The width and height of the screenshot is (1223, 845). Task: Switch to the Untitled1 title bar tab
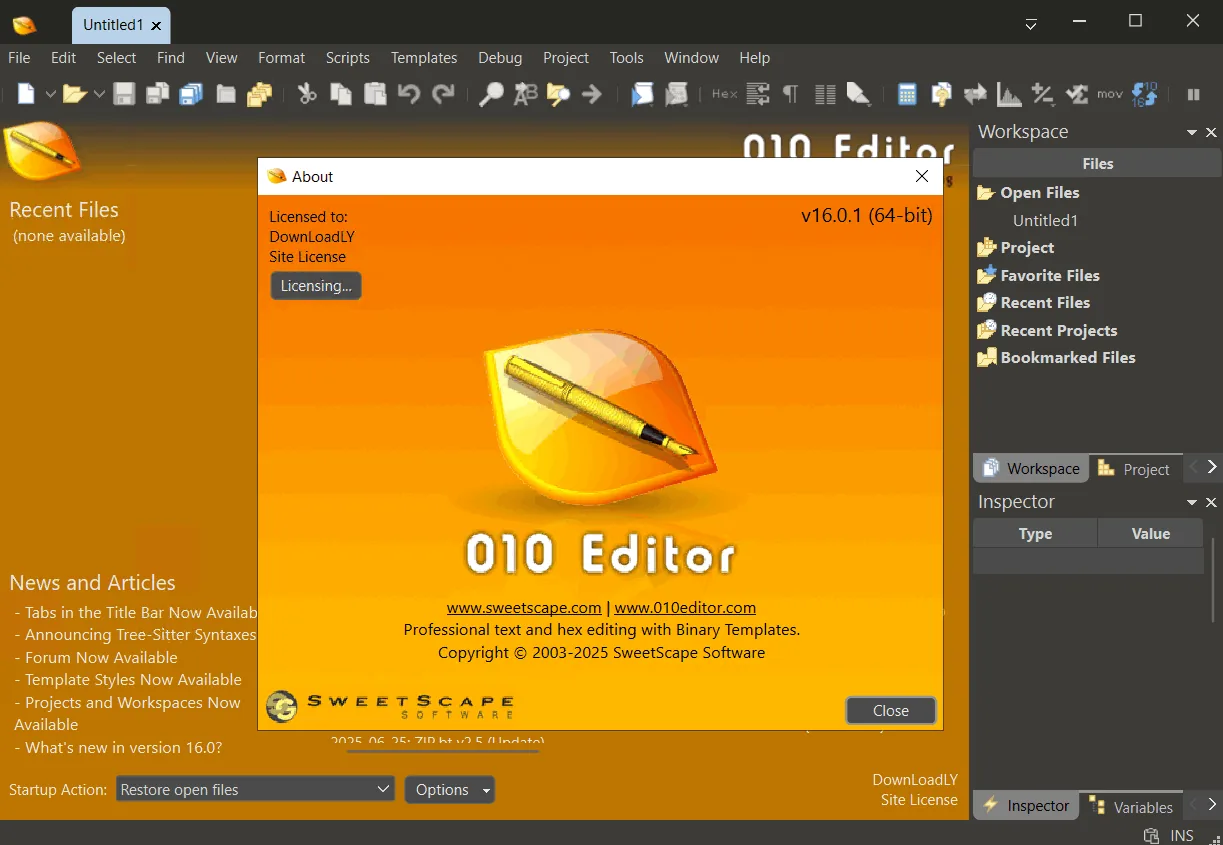point(113,25)
